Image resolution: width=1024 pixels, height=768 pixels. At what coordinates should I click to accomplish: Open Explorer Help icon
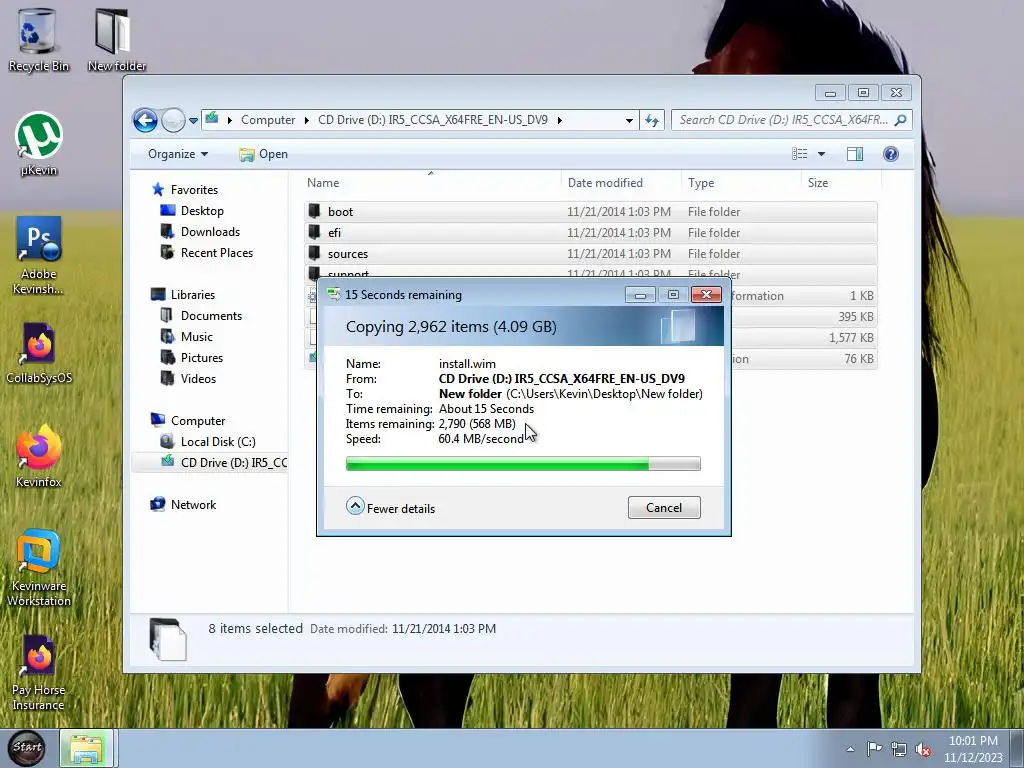point(891,154)
